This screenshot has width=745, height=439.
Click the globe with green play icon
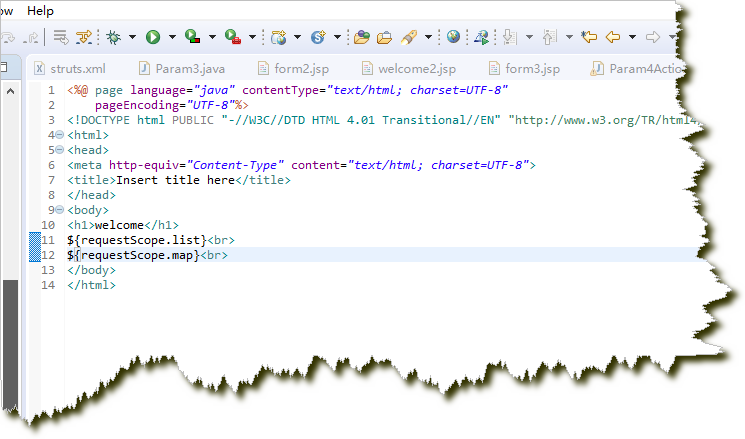(481, 37)
